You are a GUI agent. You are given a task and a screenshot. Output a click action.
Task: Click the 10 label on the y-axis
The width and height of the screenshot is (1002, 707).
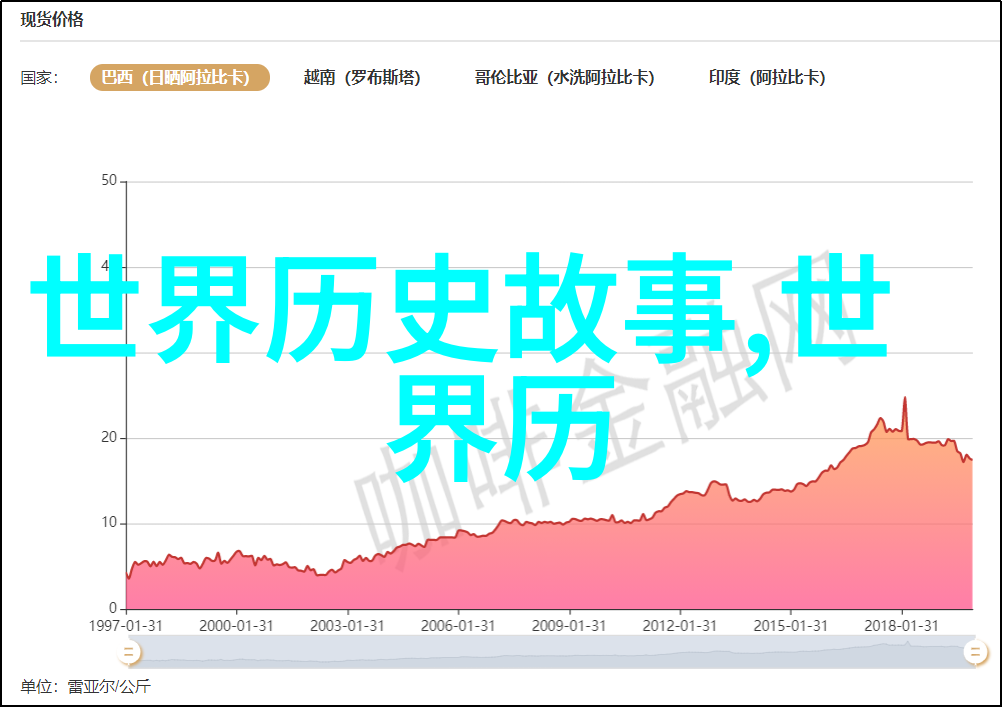point(109,523)
